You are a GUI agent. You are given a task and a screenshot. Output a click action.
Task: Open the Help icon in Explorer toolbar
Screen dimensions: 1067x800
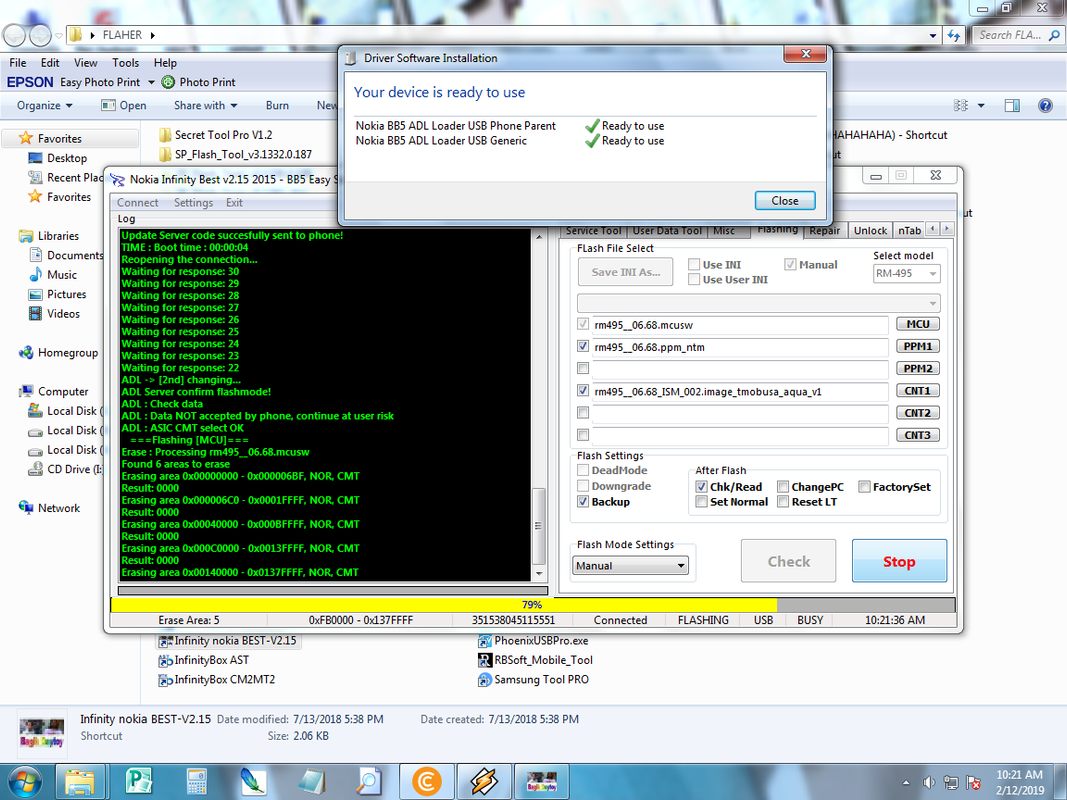coord(1045,105)
